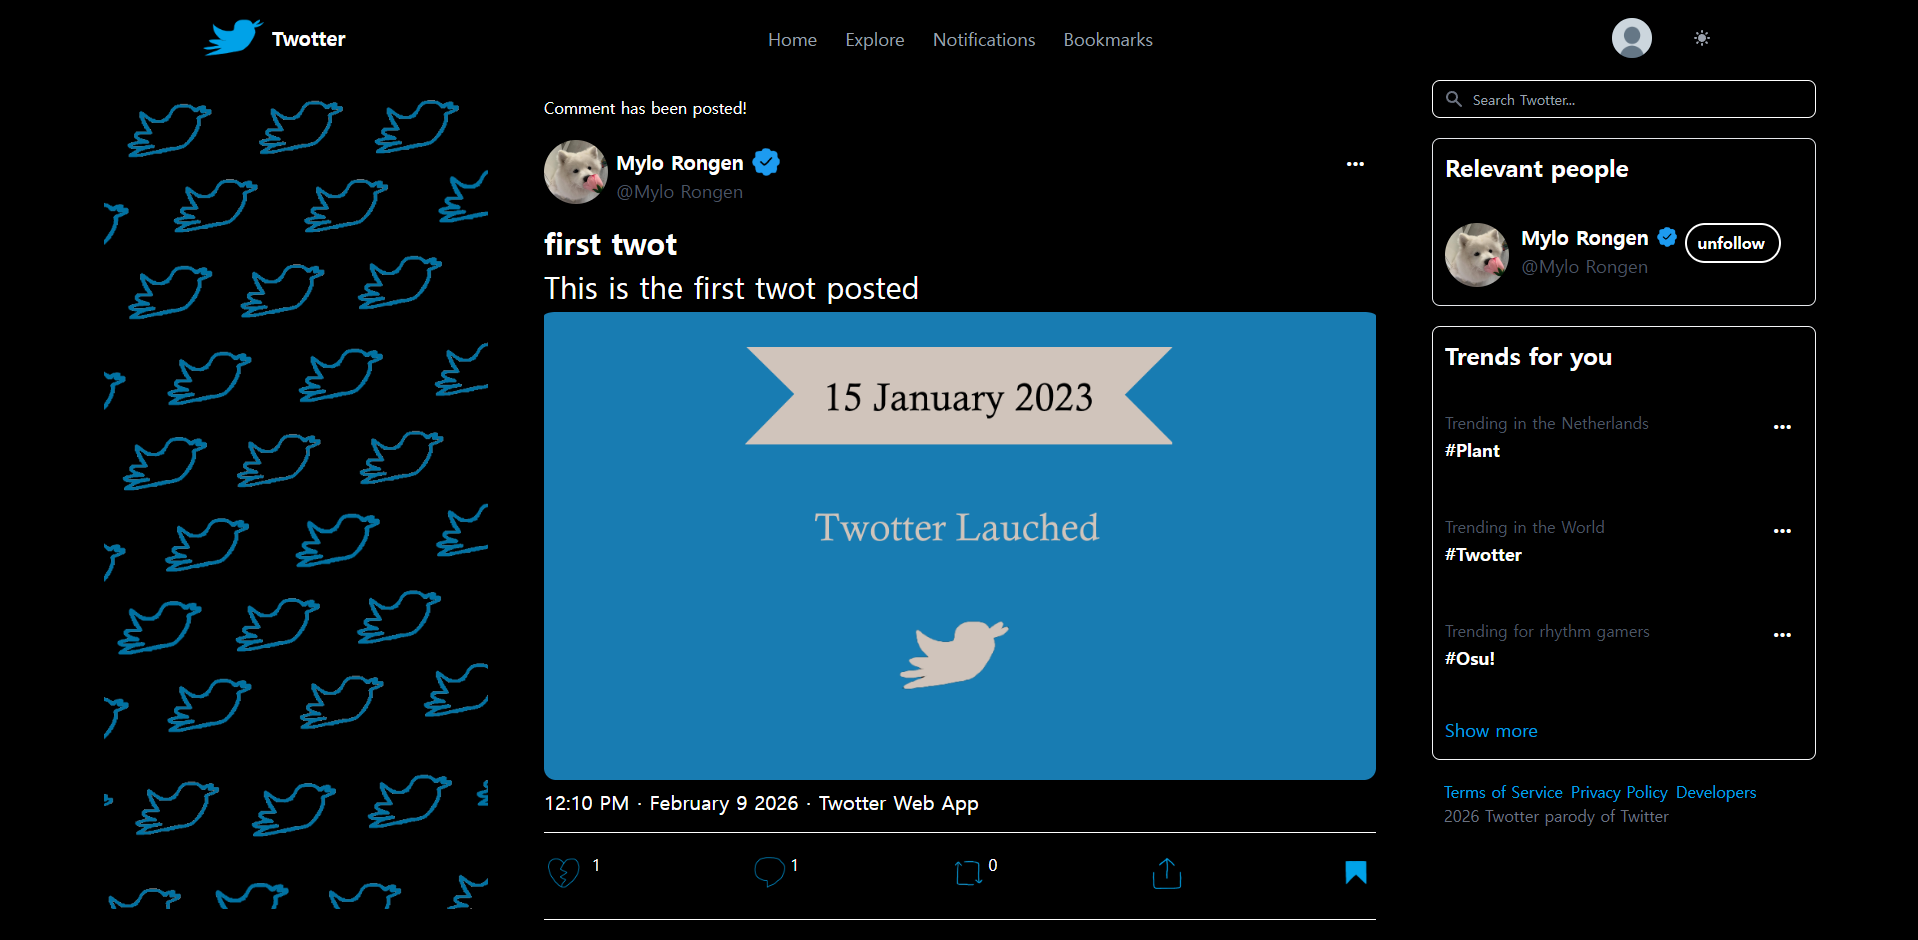This screenshot has height=940, width=1918.
Task: Open the tweet options ellipsis menu
Action: click(1355, 163)
